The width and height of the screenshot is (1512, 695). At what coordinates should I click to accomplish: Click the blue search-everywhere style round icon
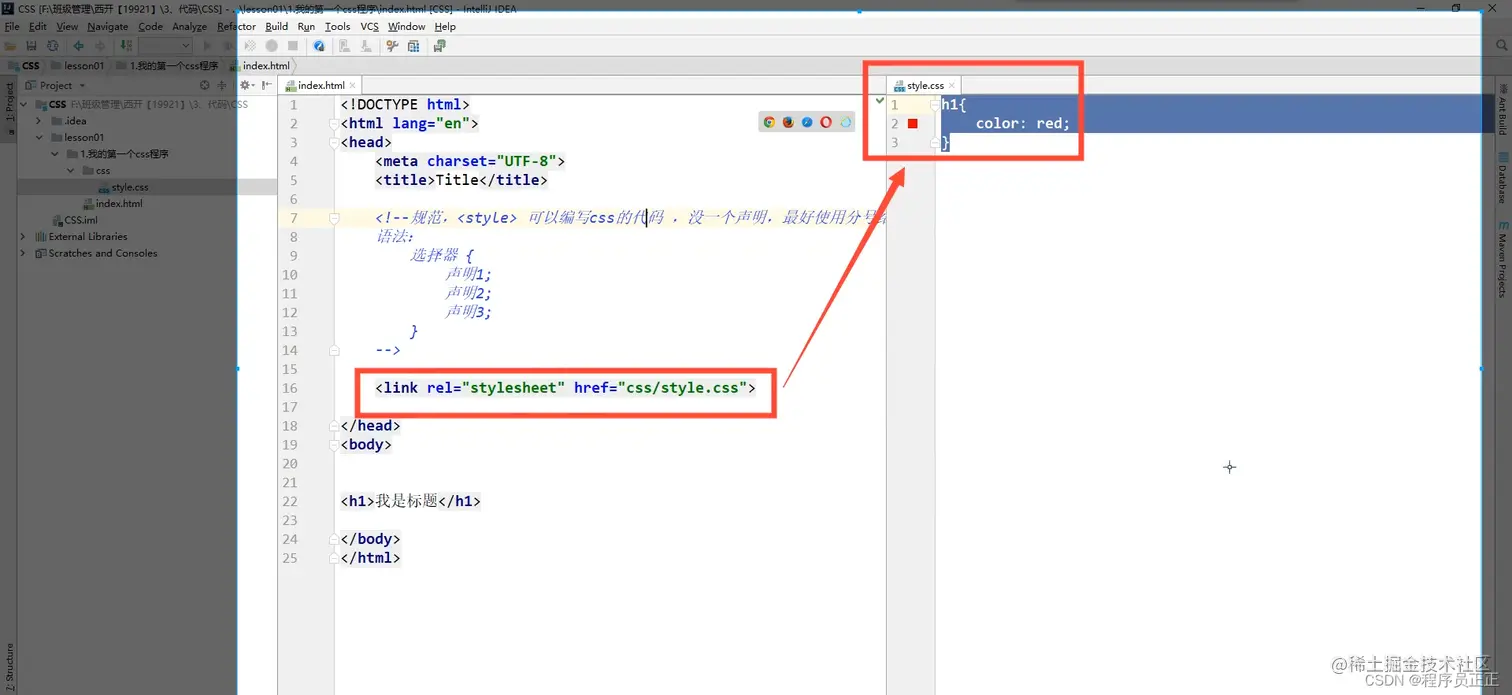[x=319, y=46]
